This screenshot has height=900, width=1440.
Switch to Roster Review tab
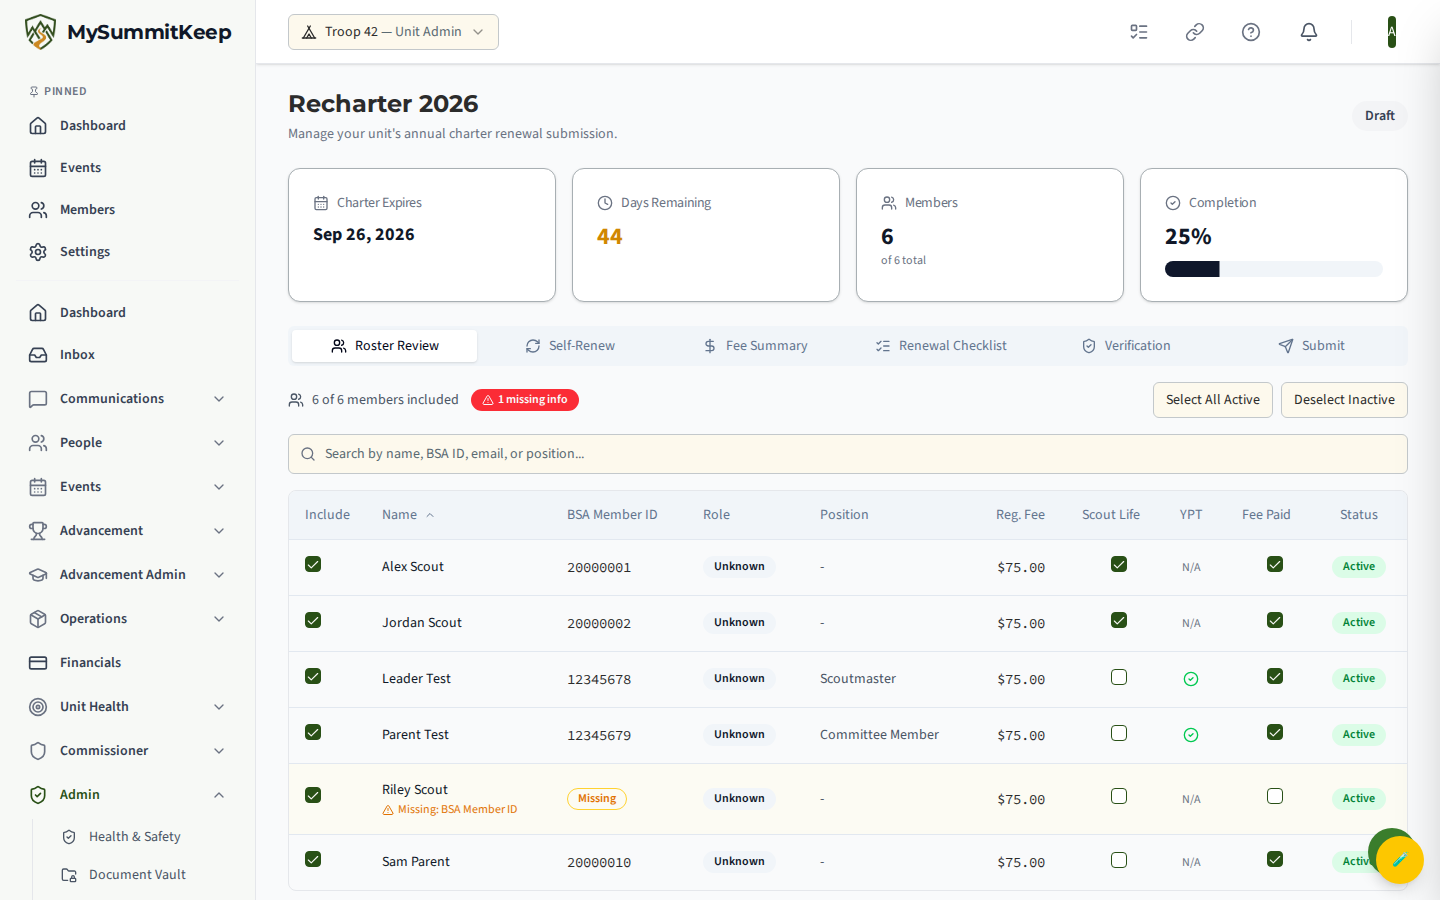pyautogui.click(x=384, y=346)
